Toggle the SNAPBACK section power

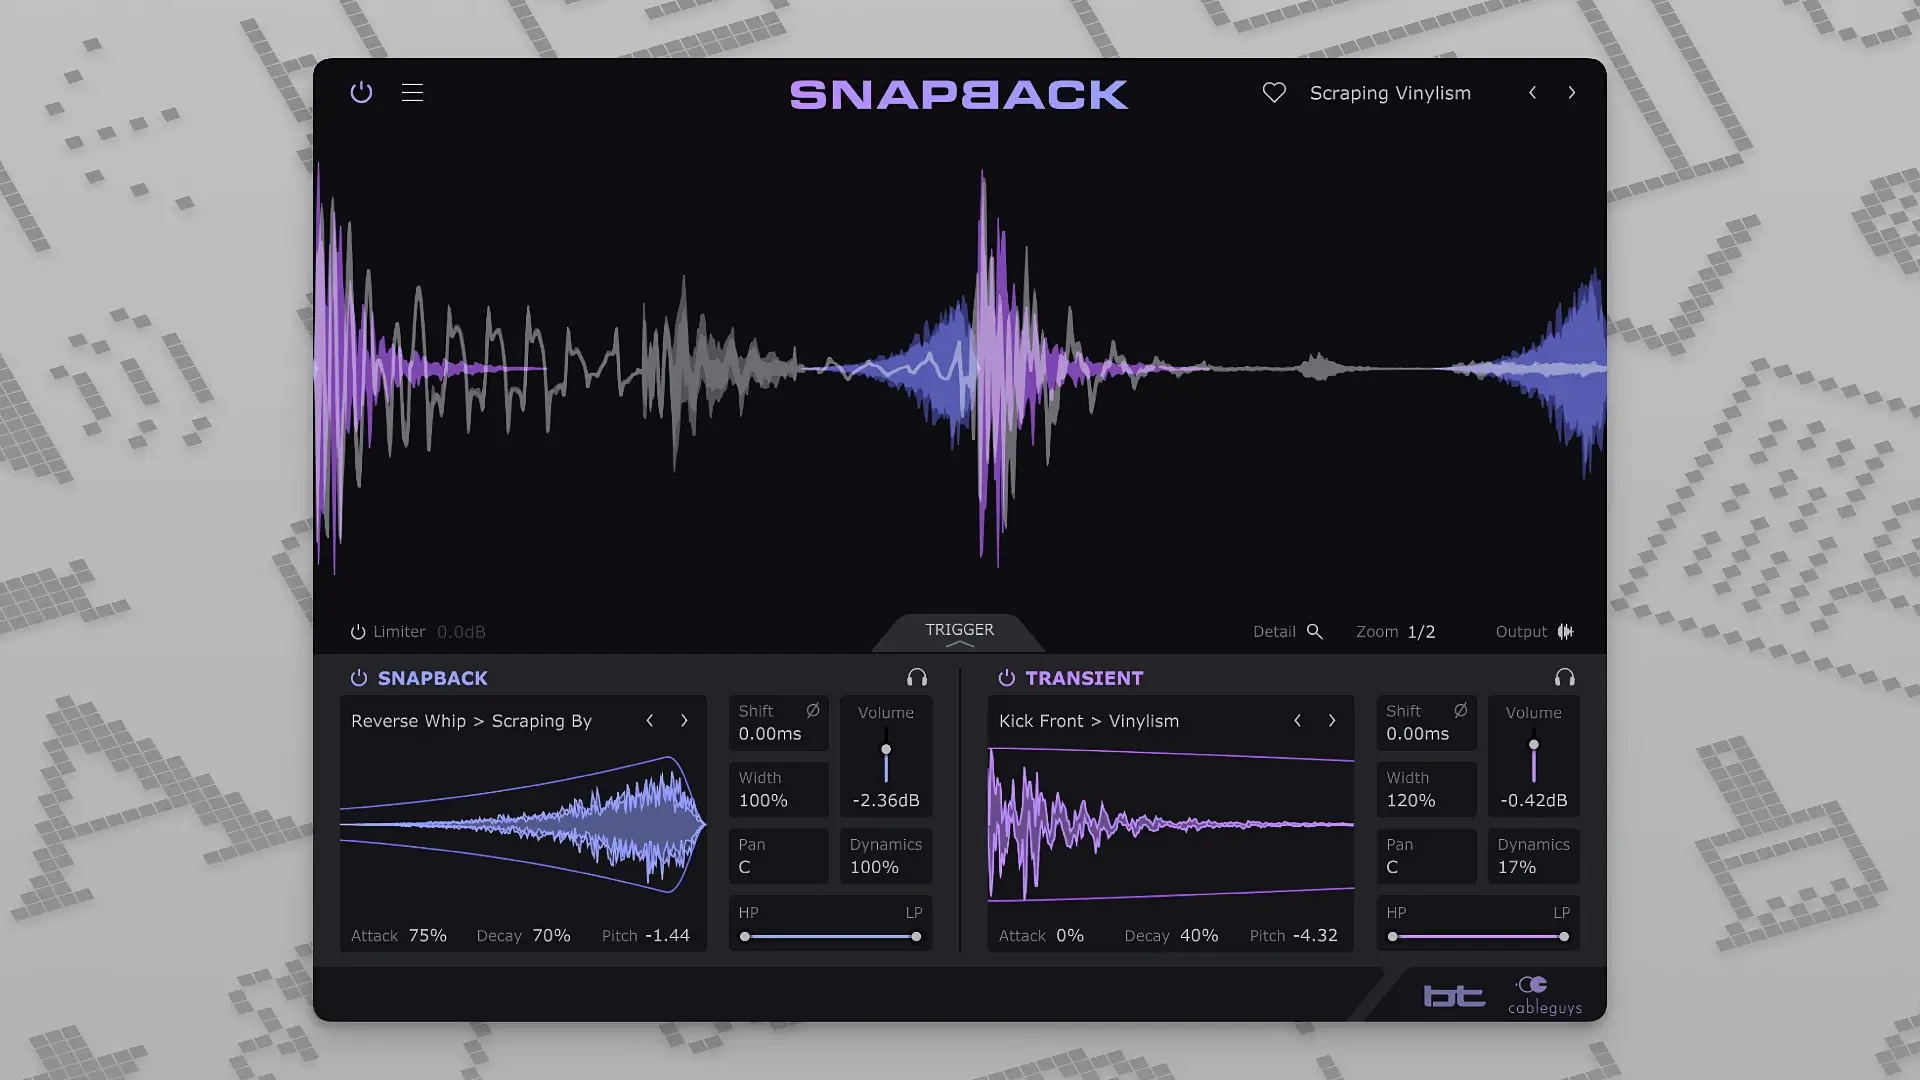(358, 678)
